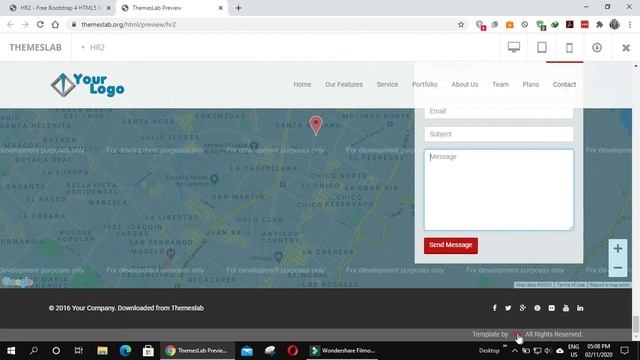
Task: Click the Your Logo image
Action: 87,85
